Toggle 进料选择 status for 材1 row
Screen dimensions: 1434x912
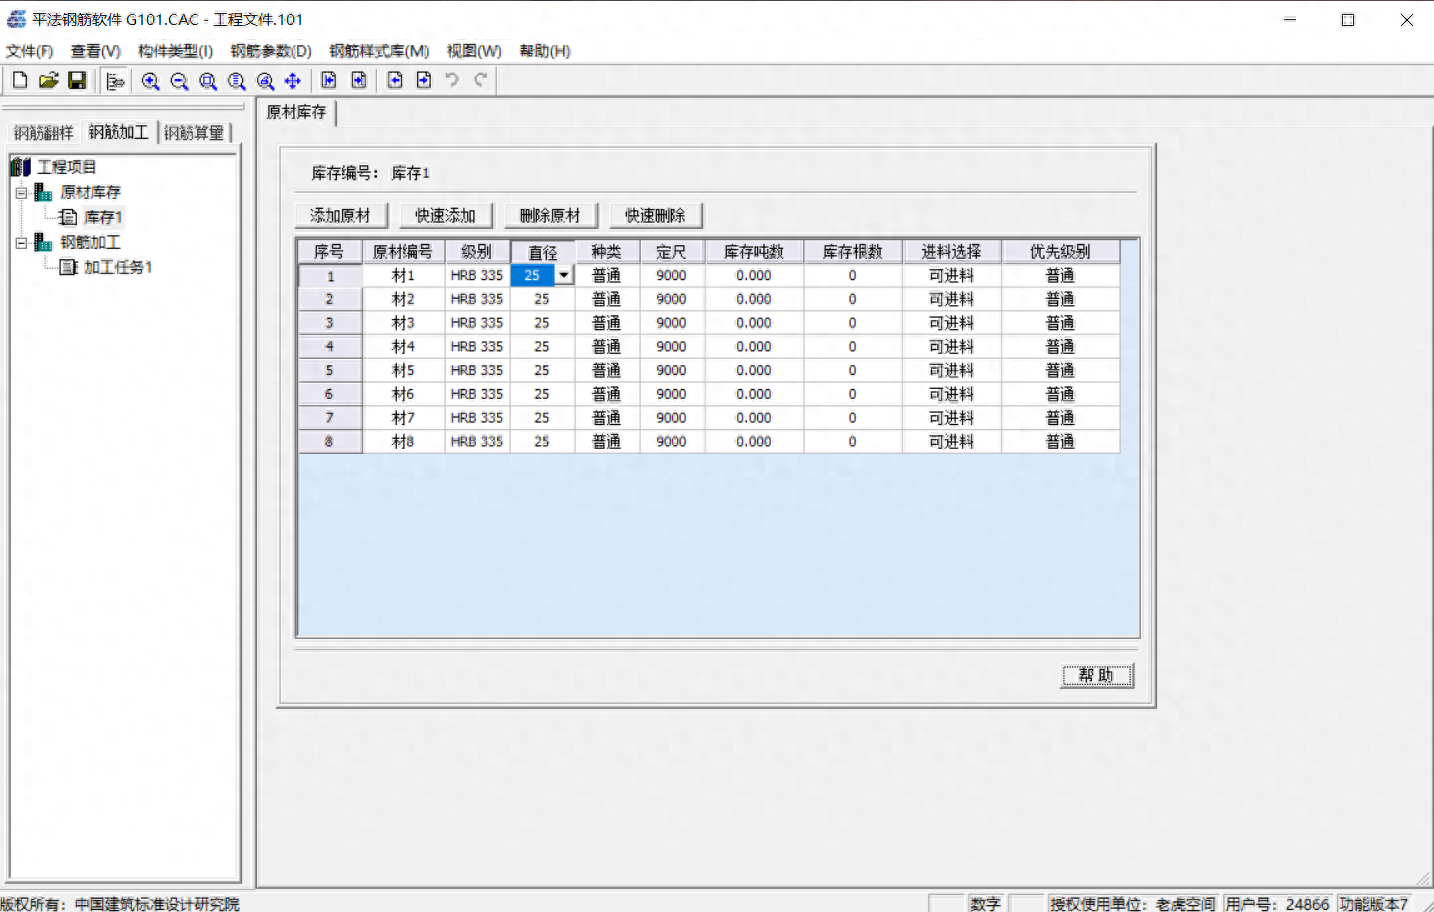[x=950, y=274]
